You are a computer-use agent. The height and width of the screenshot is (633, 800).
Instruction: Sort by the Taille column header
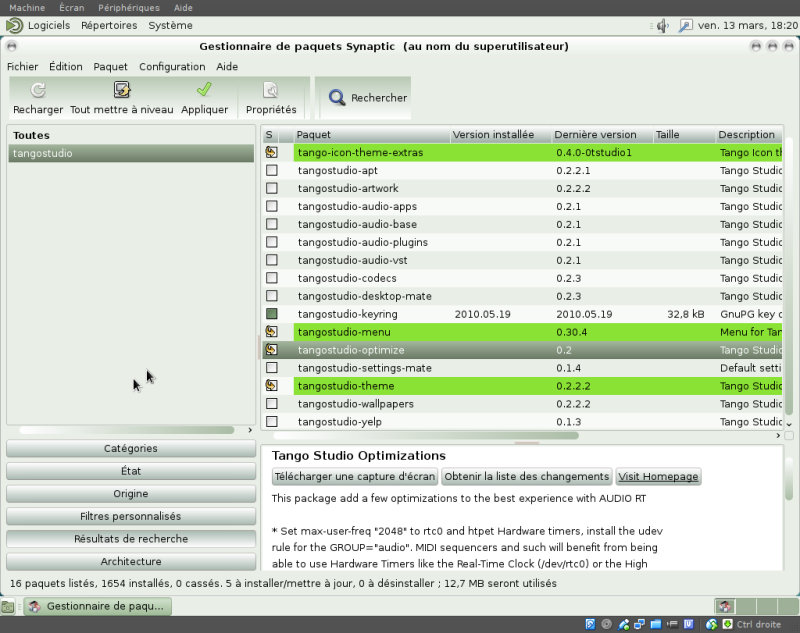(684, 135)
